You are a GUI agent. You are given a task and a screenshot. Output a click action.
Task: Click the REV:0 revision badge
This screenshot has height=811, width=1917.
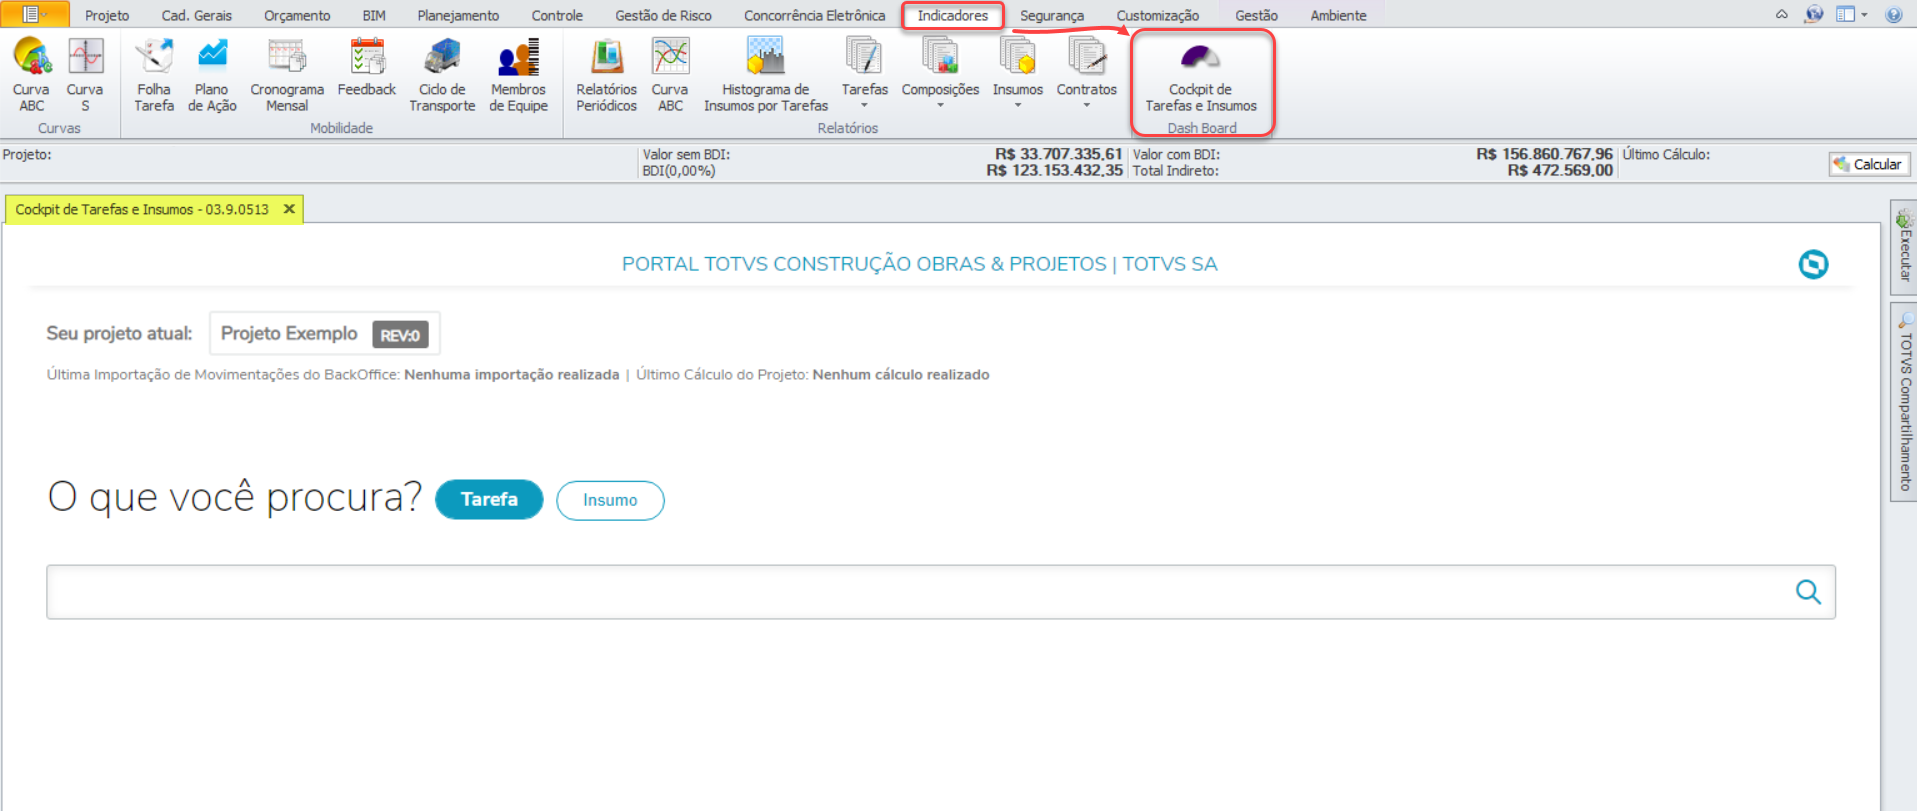pyautogui.click(x=400, y=334)
